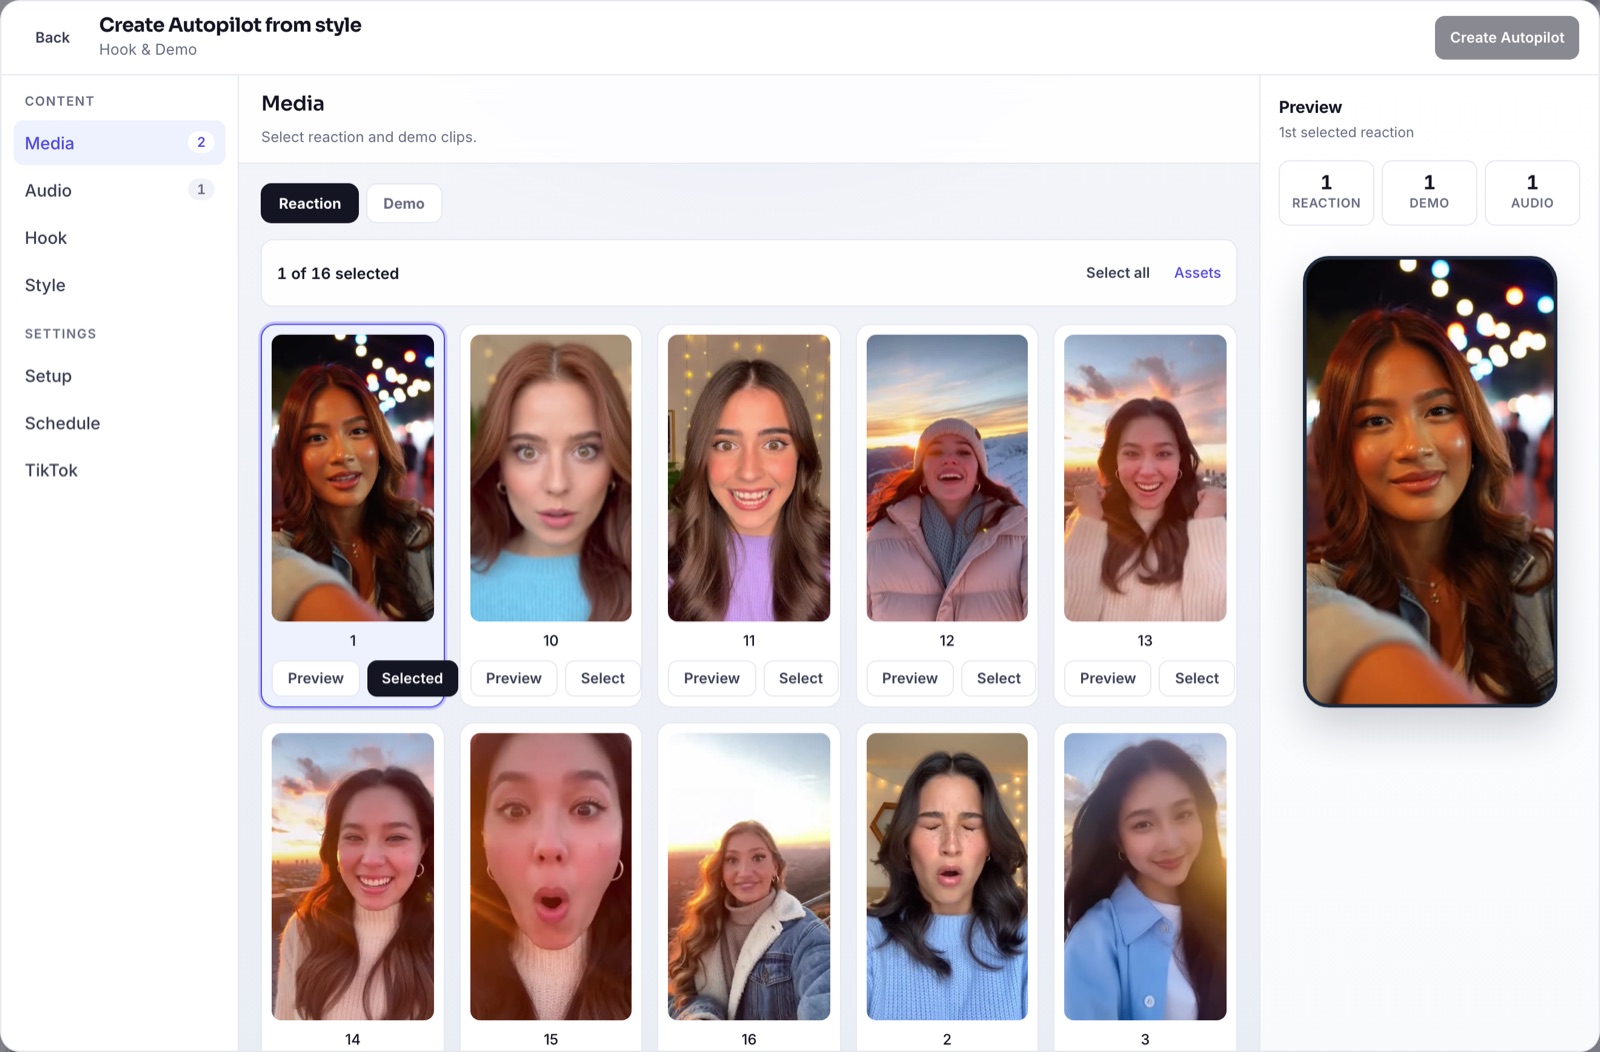Click thumbnail of clip 11

pyautogui.click(x=749, y=478)
